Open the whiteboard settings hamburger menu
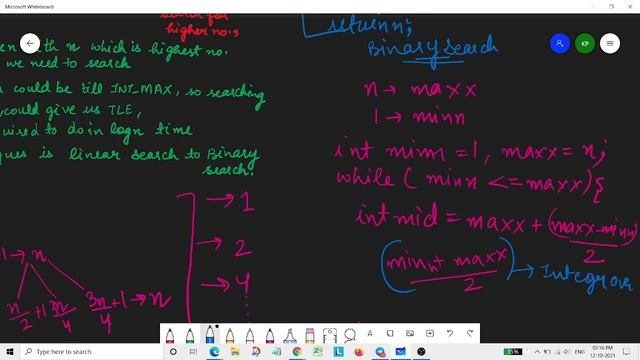Viewport: 640px width, 360px height. (x=610, y=43)
